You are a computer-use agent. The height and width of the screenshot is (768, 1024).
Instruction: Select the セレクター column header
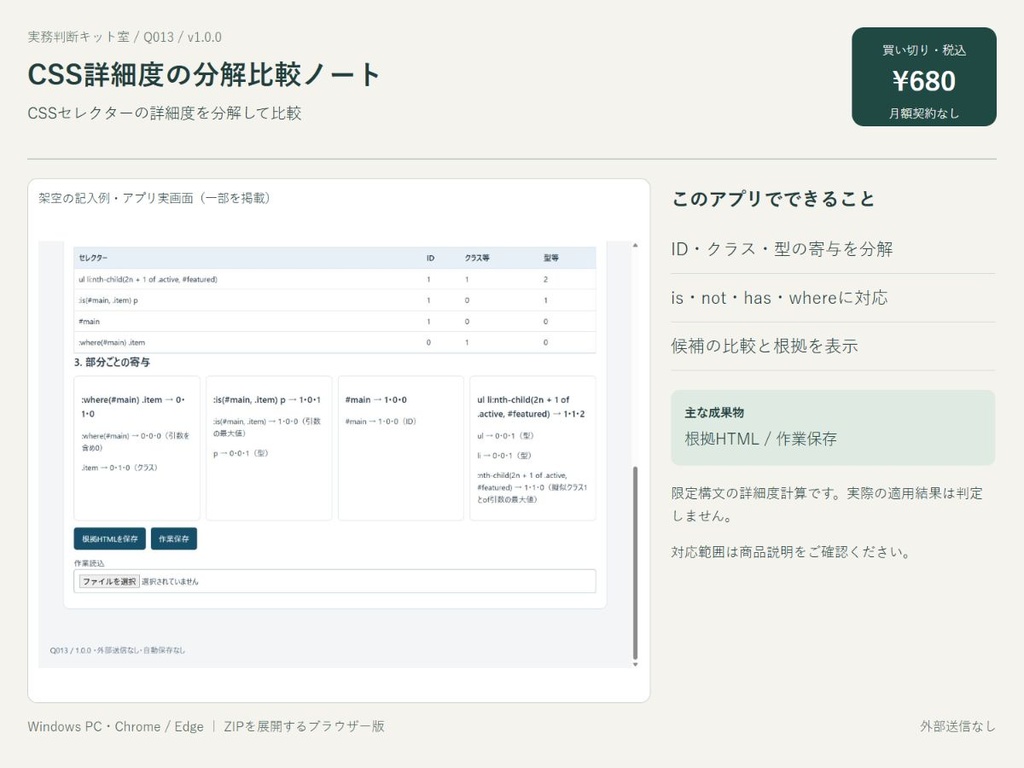93,258
